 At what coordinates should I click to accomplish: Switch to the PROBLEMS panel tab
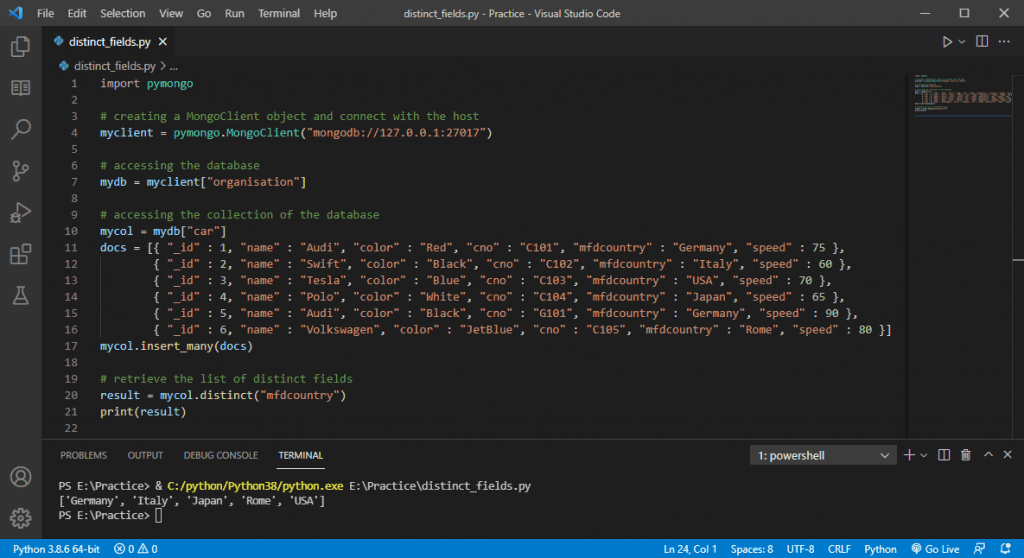pyautogui.click(x=84, y=455)
